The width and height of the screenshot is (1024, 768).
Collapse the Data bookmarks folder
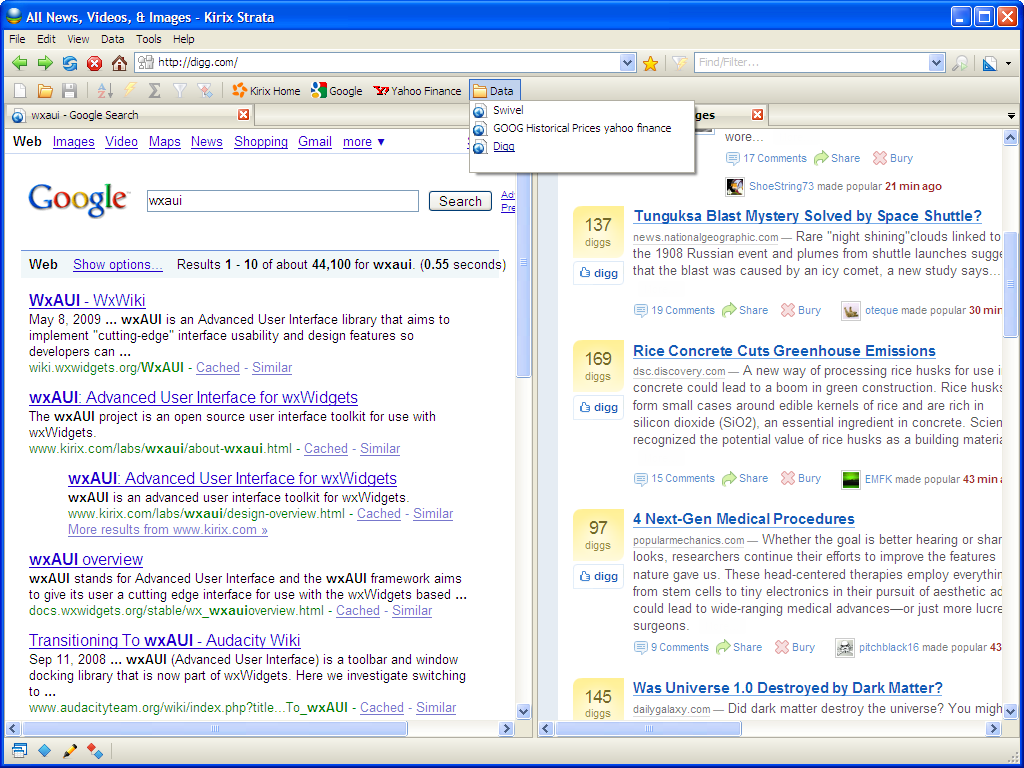click(x=494, y=91)
